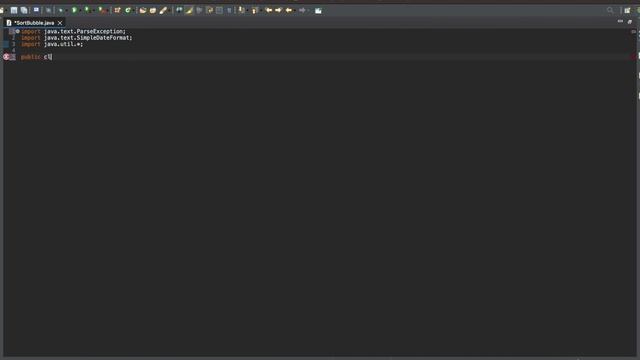
Task: Click the Save All icon
Action: tap(24, 10)
